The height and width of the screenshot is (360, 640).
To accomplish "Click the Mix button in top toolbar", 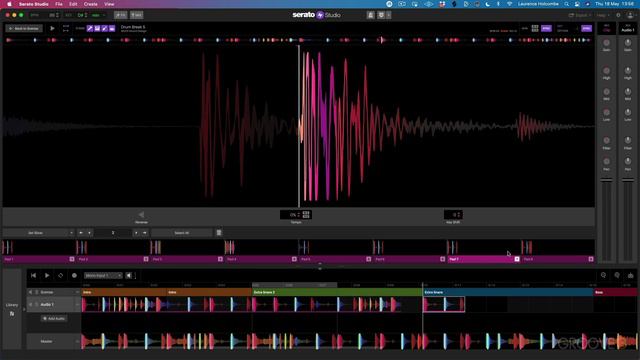I will [x=136, y=15].
